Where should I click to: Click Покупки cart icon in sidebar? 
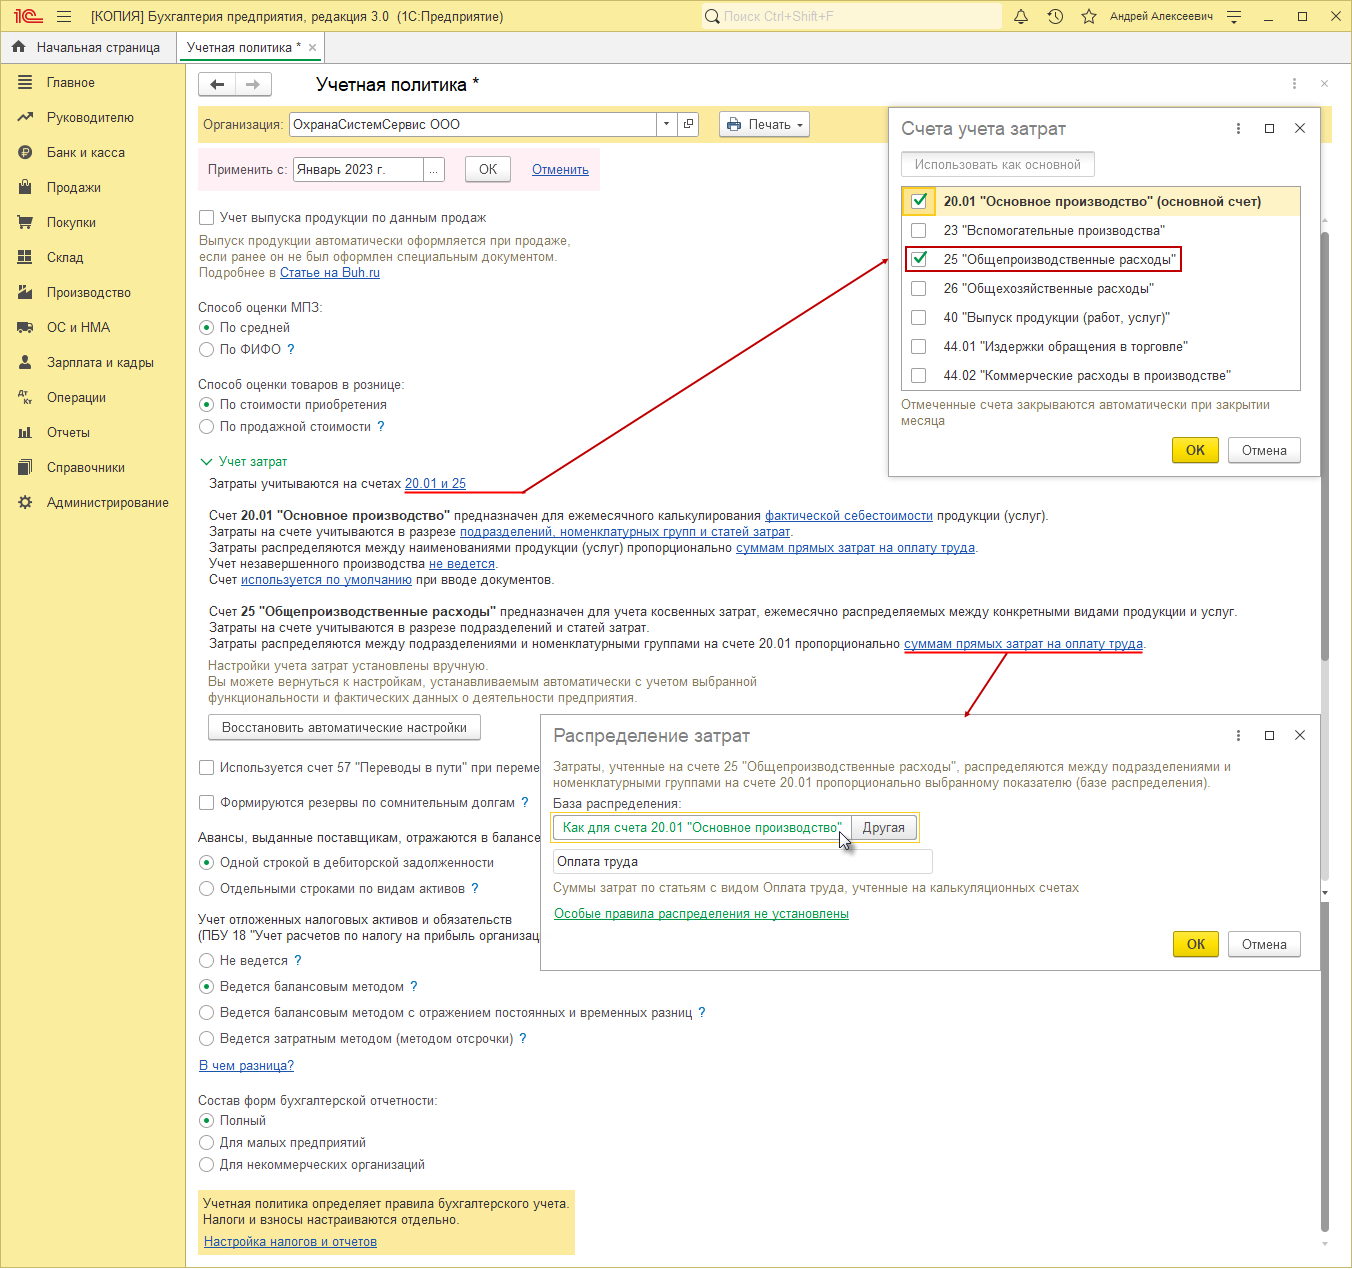pyautogui.click(x=25, y=223)
